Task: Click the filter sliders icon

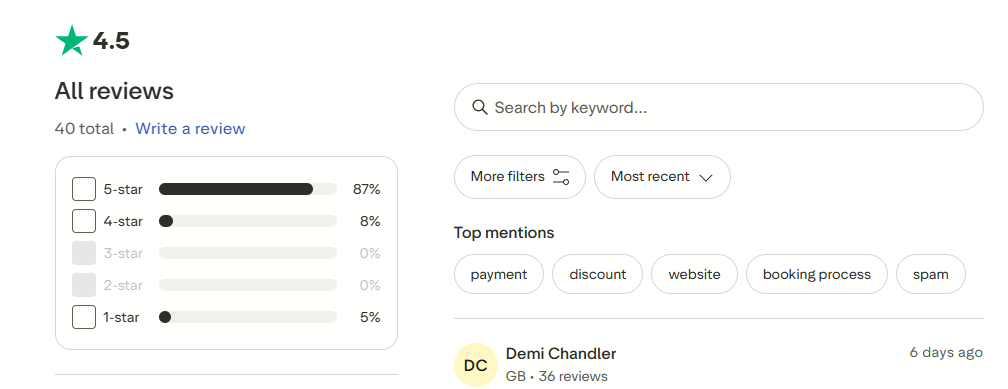Action: (x=561, y=177)
